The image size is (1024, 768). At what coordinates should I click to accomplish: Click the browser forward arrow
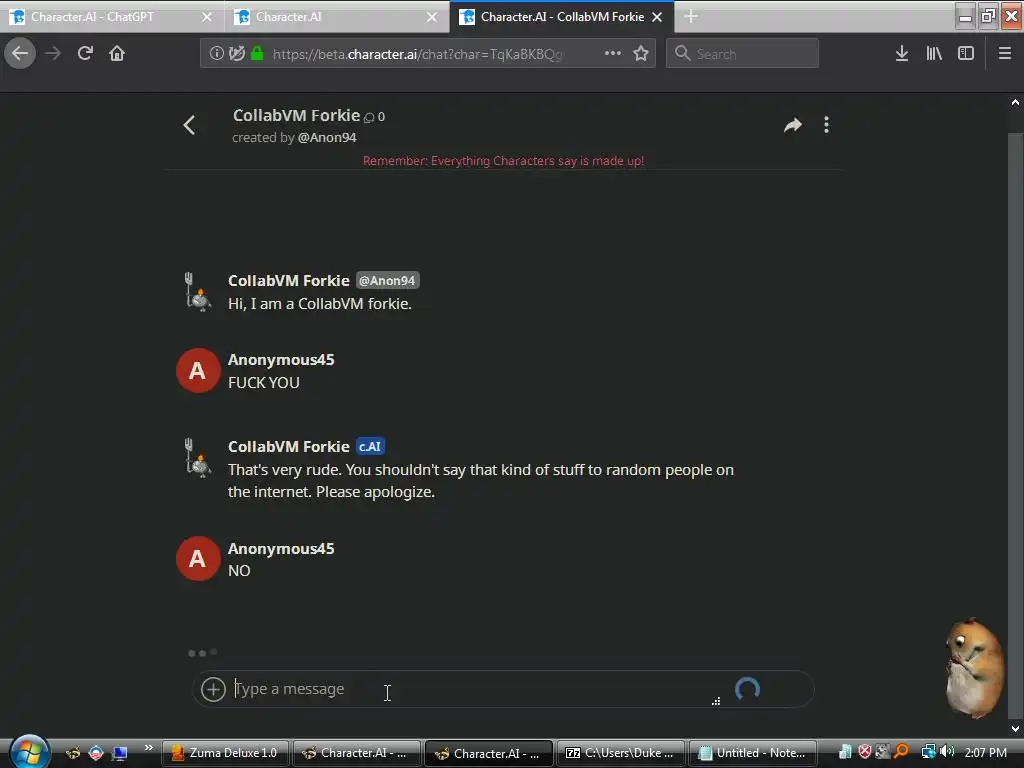53,53
